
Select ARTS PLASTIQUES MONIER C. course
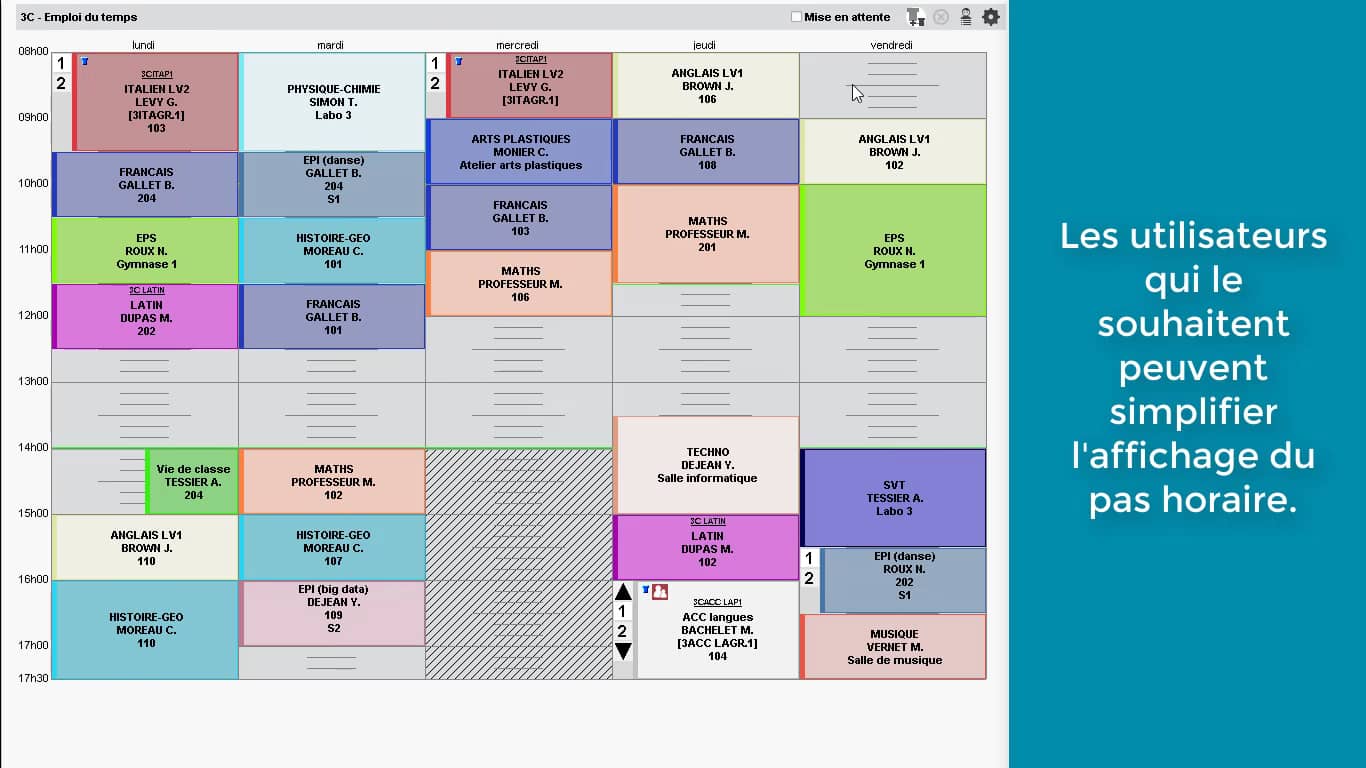coord(519,152)
